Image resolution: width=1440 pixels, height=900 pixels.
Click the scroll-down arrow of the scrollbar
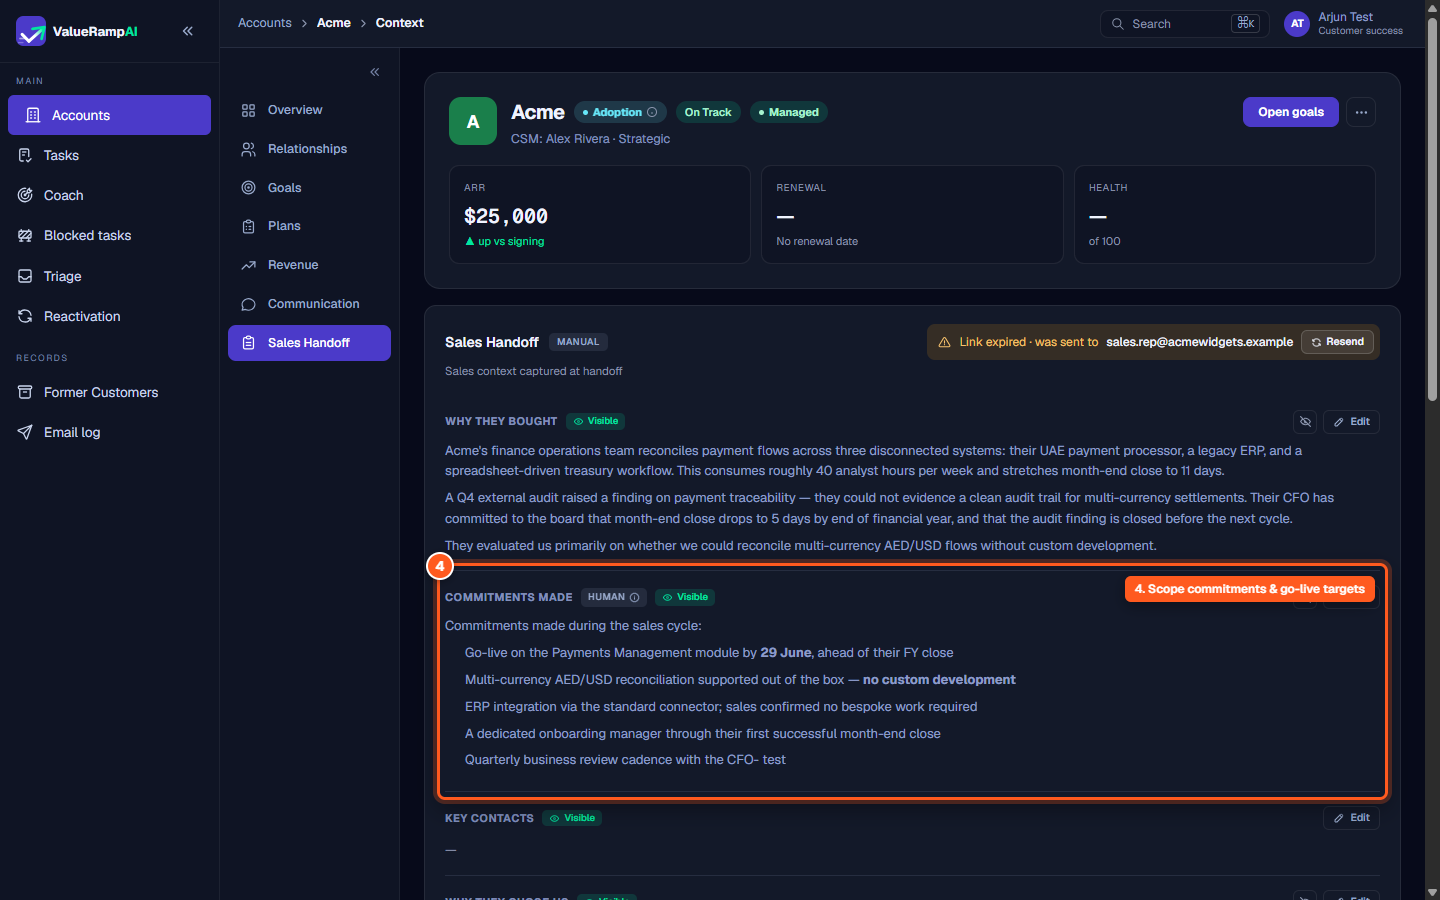coord(1432,892)
